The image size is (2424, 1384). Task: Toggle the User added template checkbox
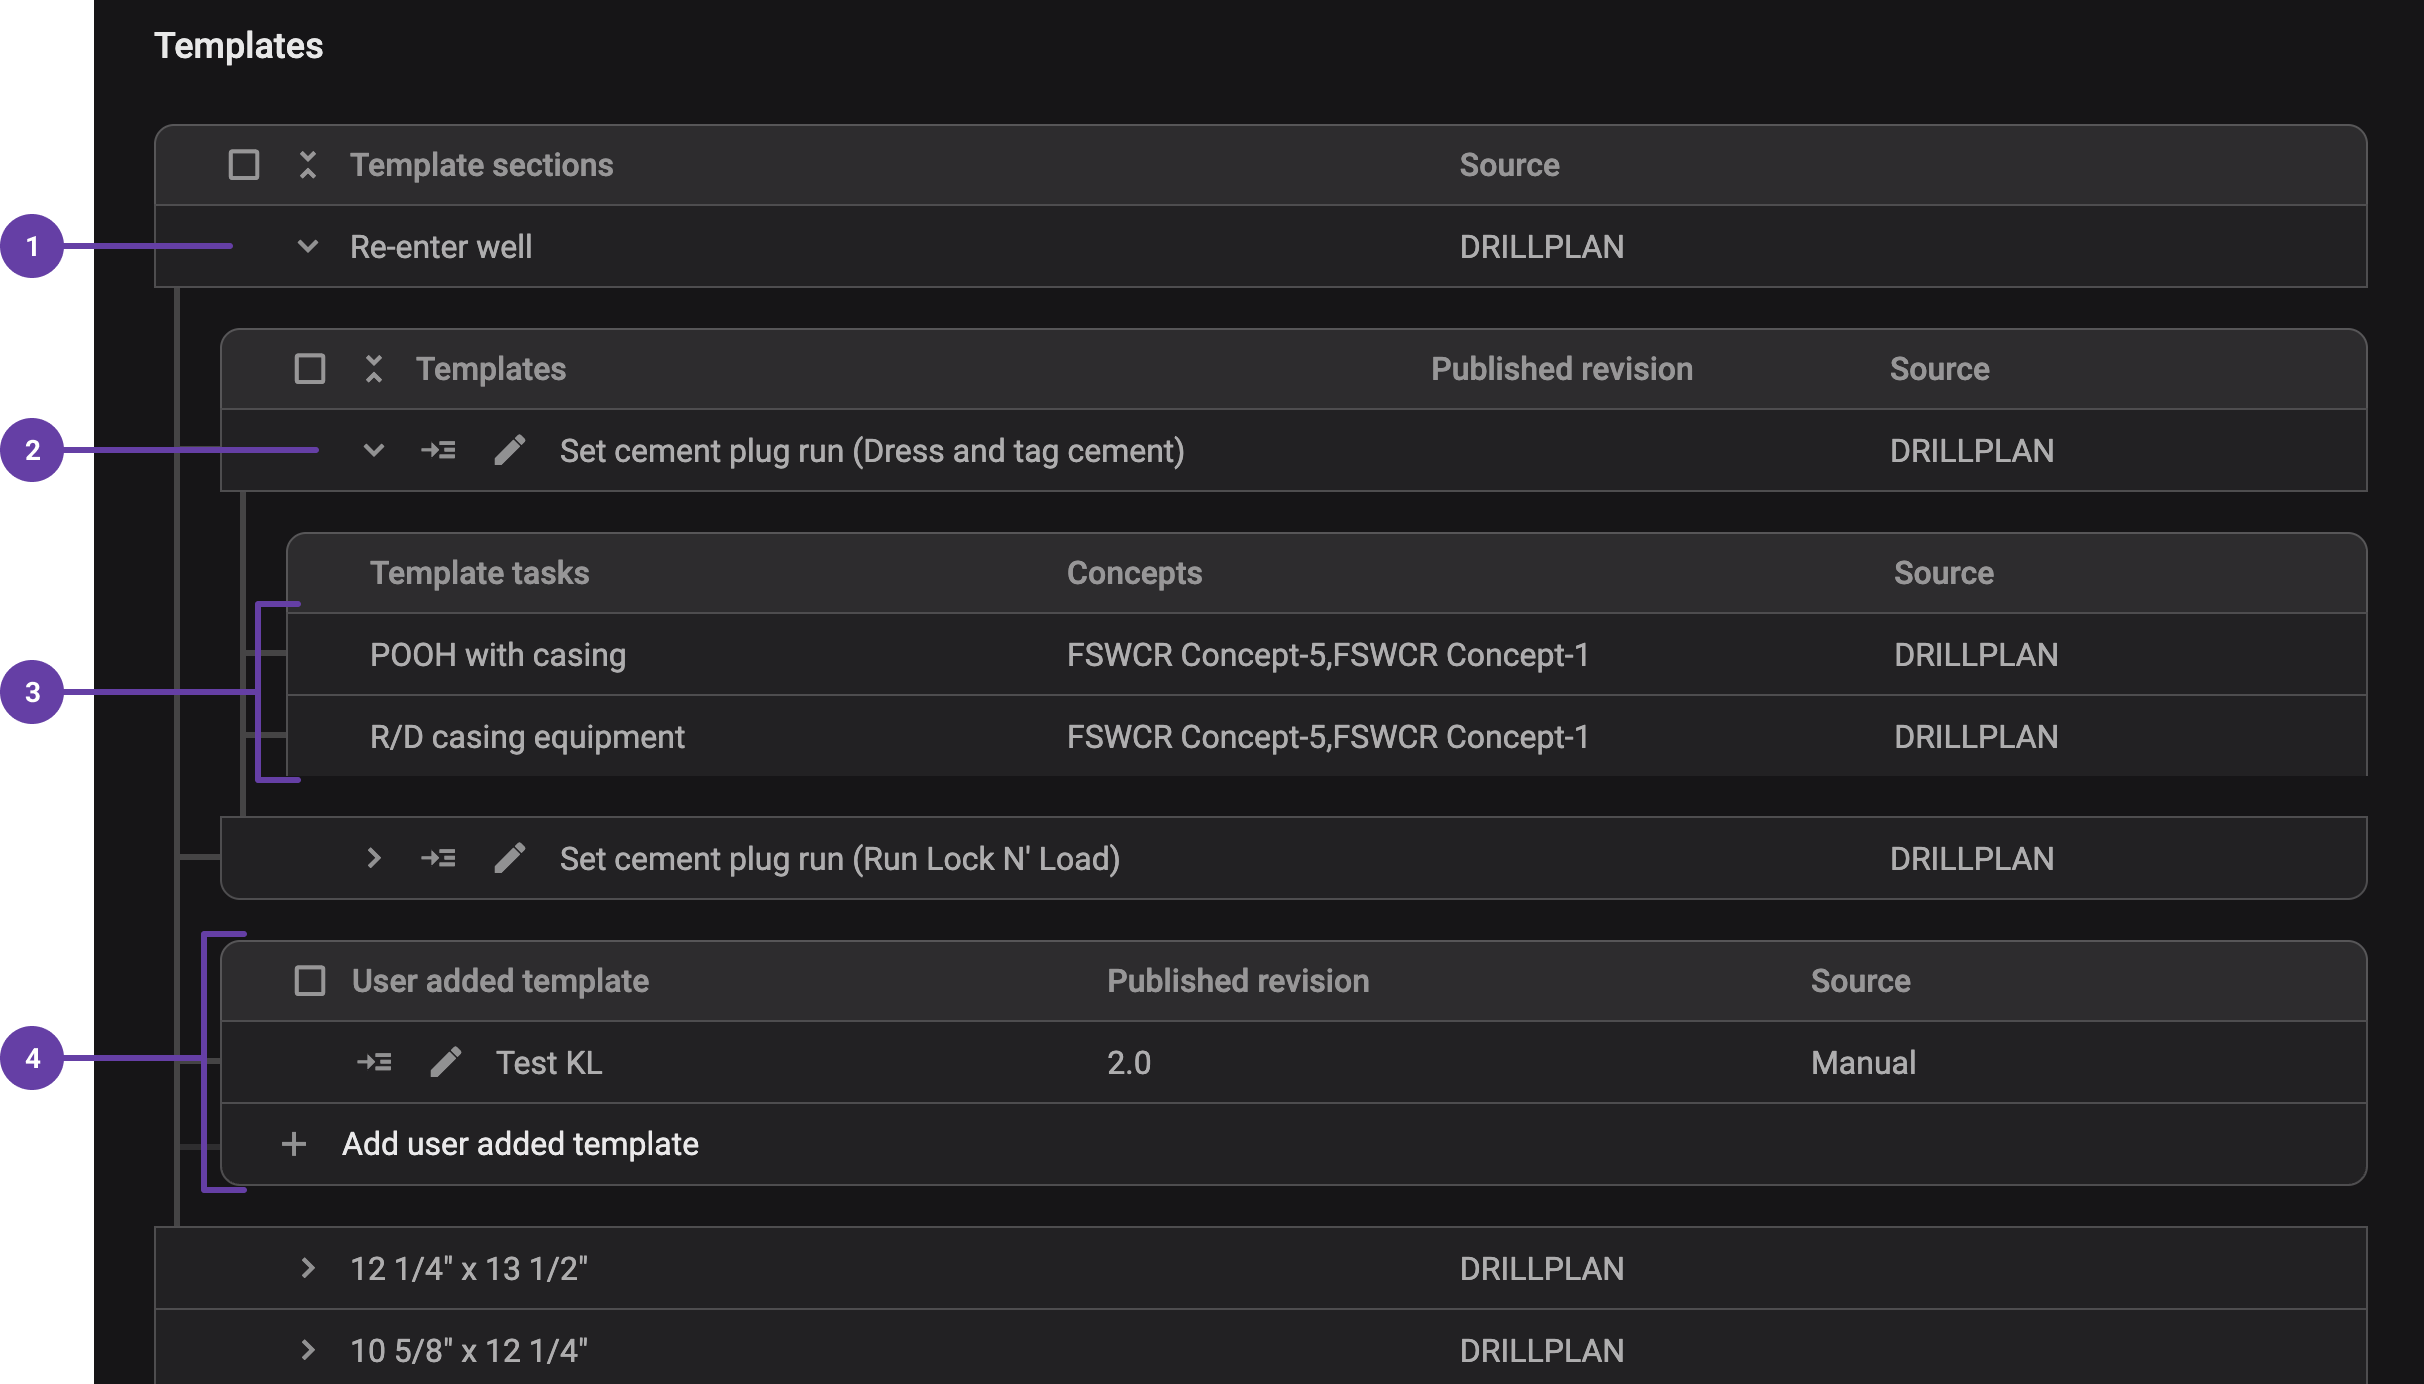click(309, 981)
